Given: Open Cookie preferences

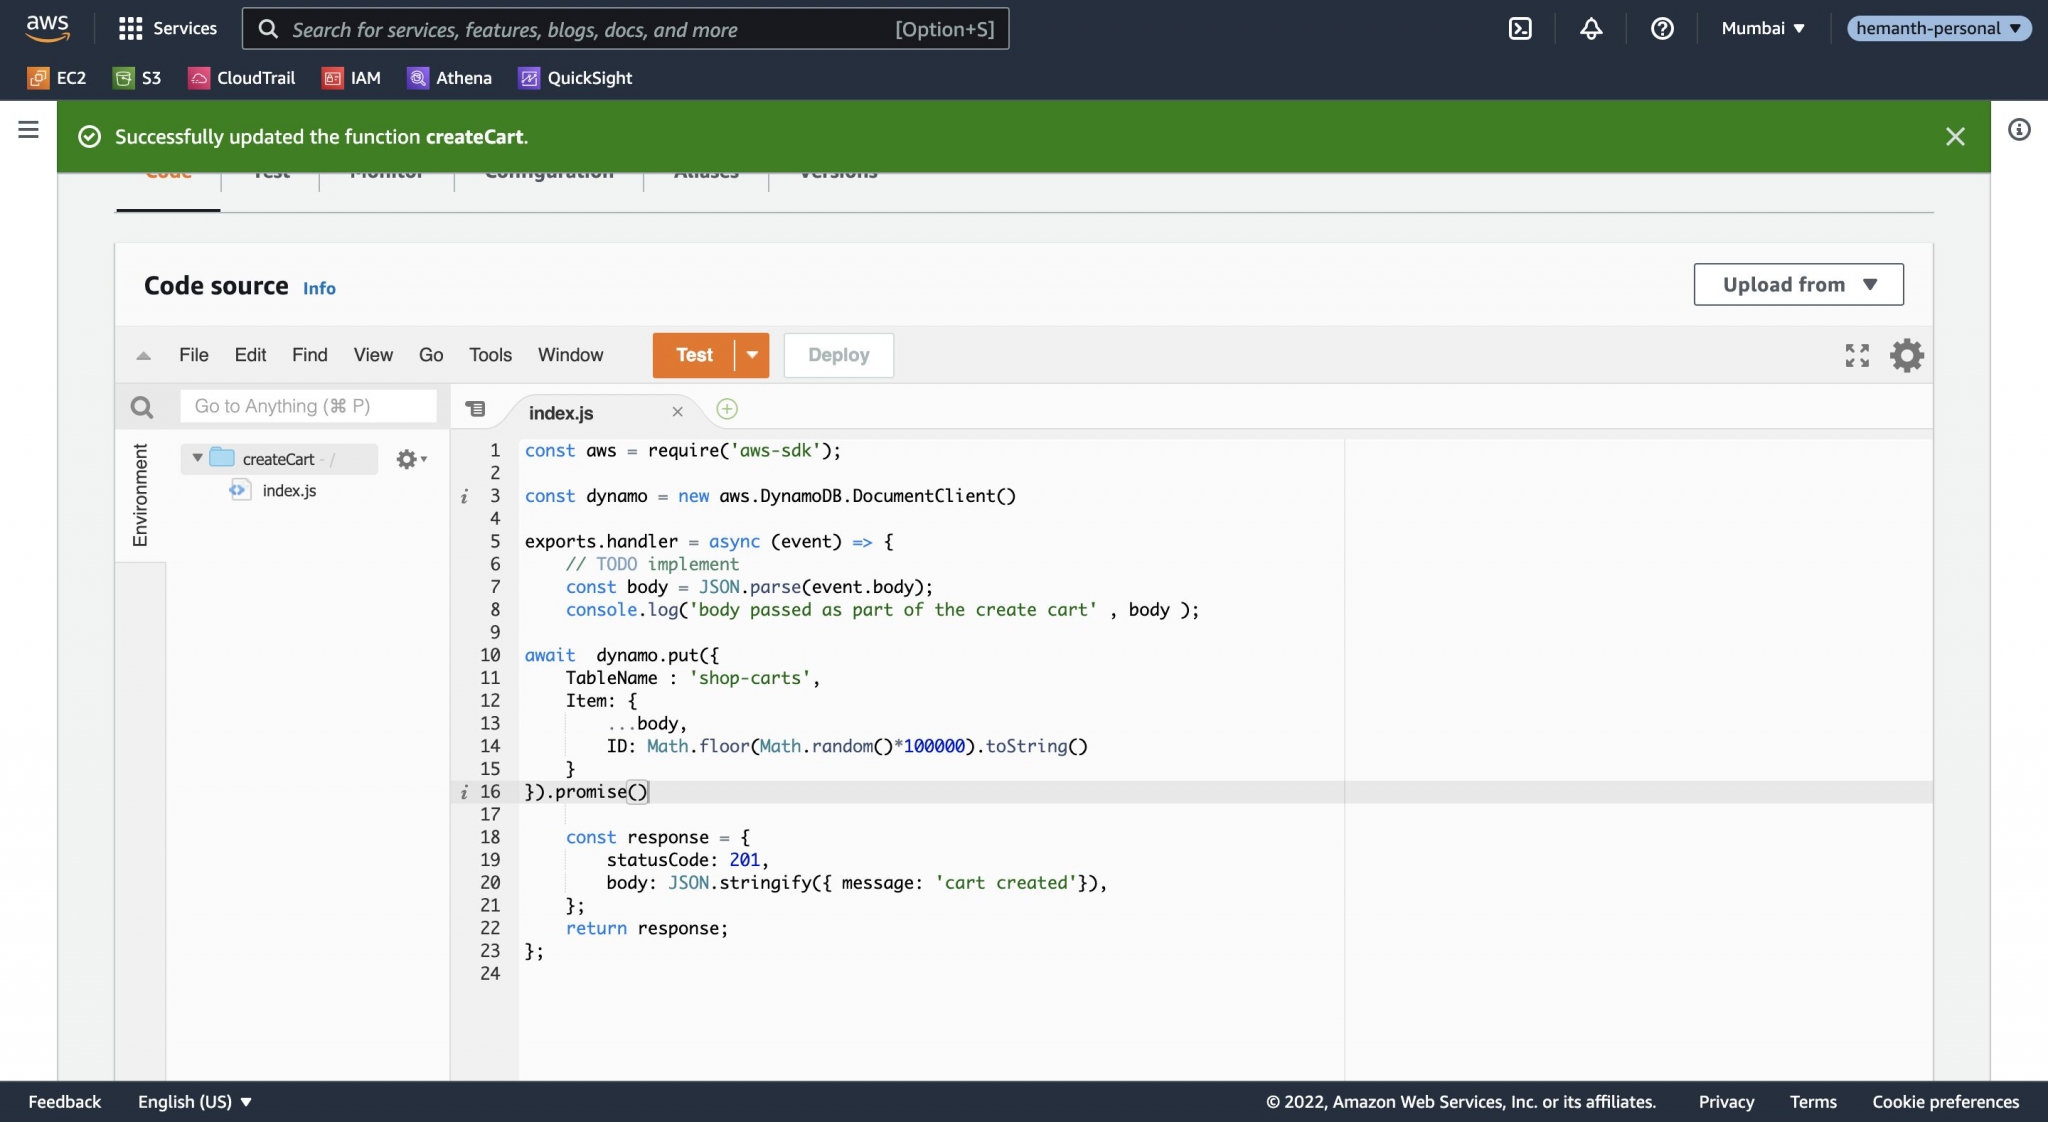Looking at the screenshot, I should [1944, 1101].
